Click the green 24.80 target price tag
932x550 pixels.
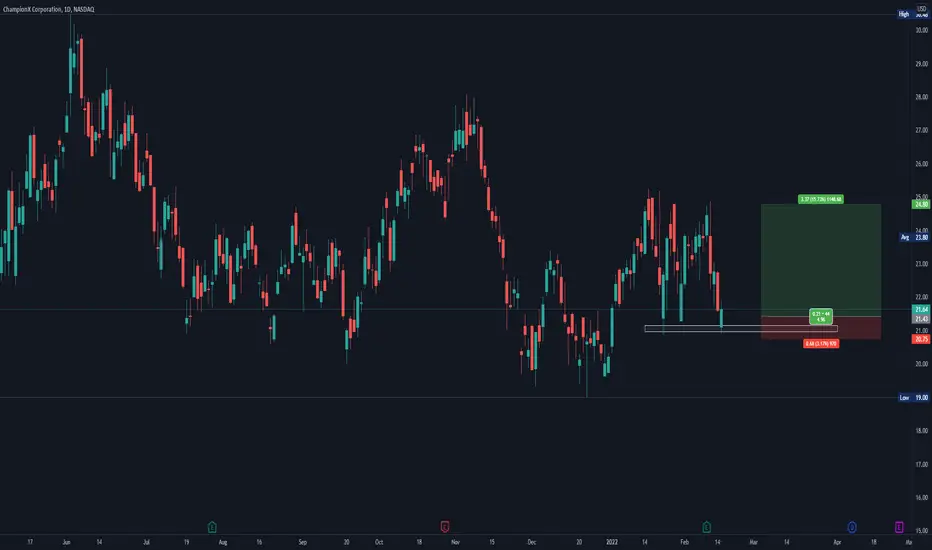coord(921,204)
